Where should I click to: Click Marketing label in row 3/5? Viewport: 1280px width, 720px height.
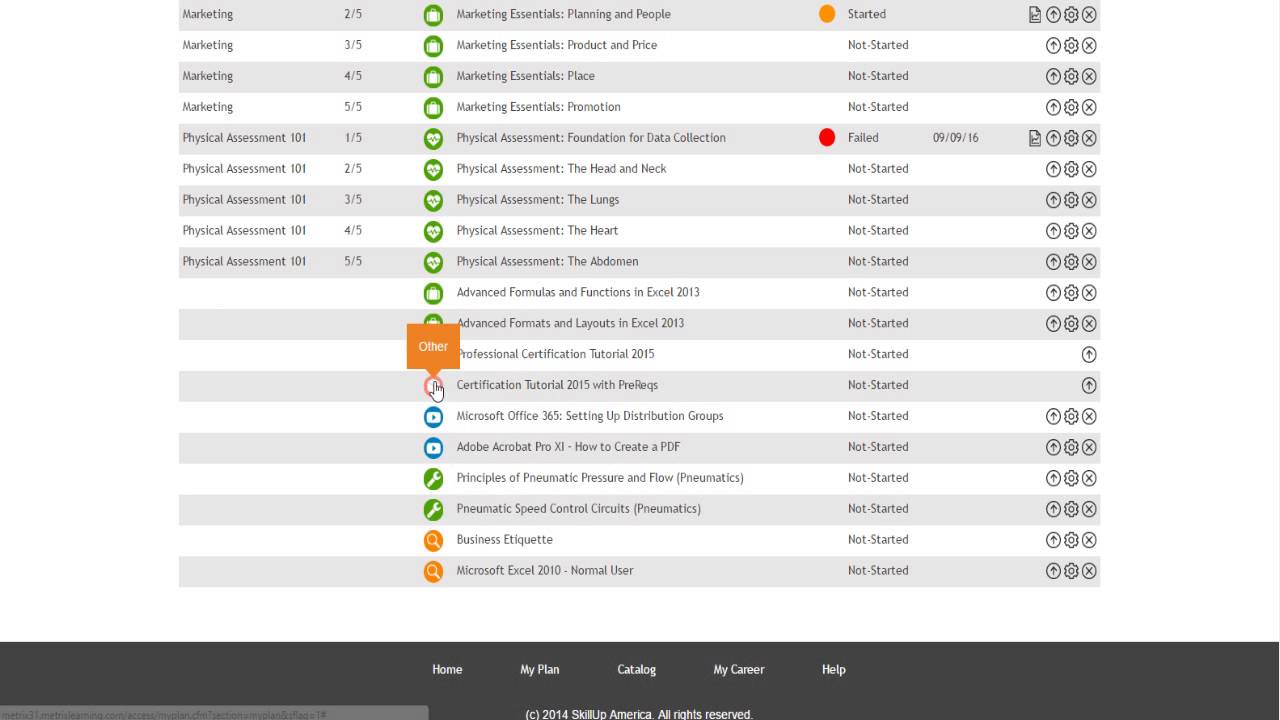[208, 45]
